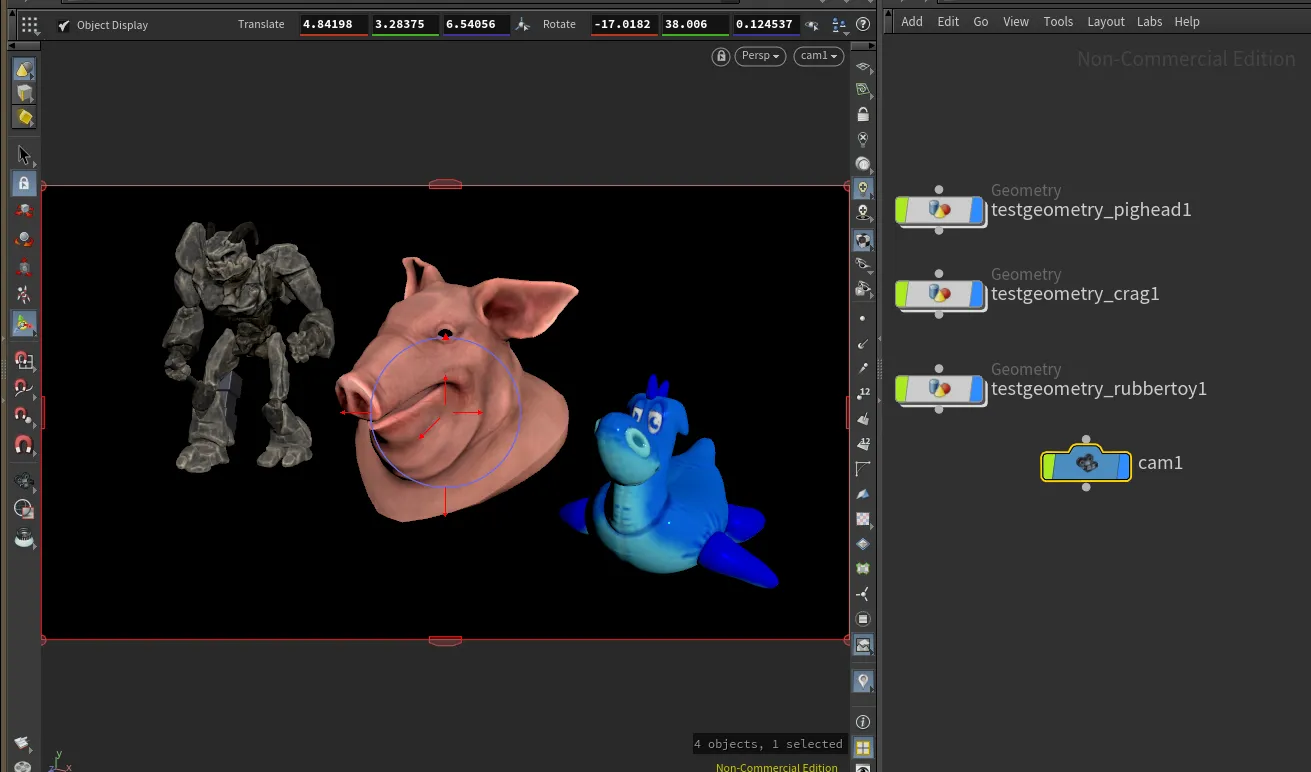This screenshot has height=772, width=1311.
Task: Open the Edit menu in network editor
Action: tap(948, 21)
